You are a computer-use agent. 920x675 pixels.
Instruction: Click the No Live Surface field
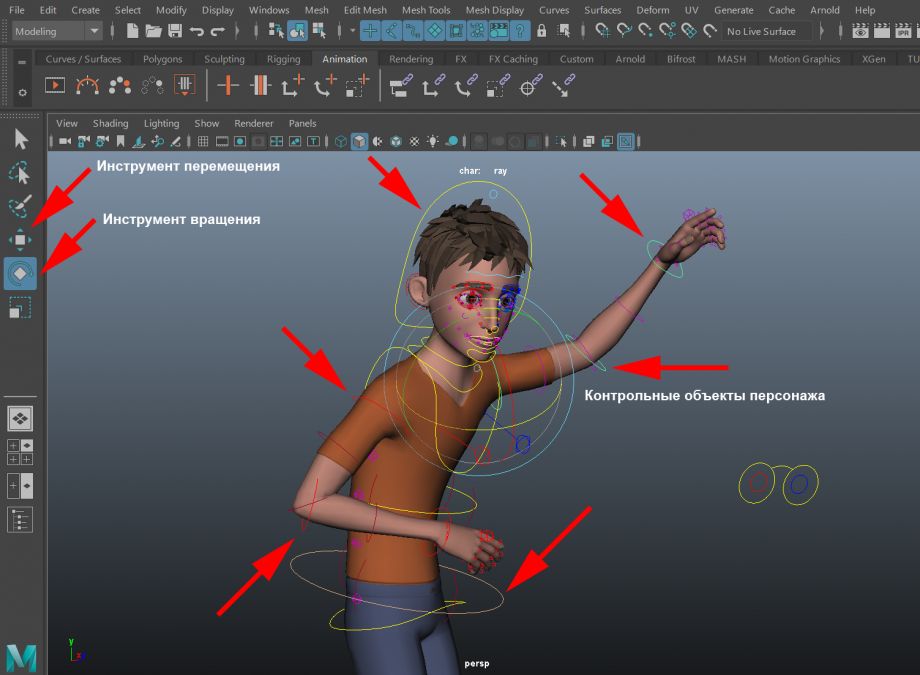pyautogui.click(x=767, y=31)
